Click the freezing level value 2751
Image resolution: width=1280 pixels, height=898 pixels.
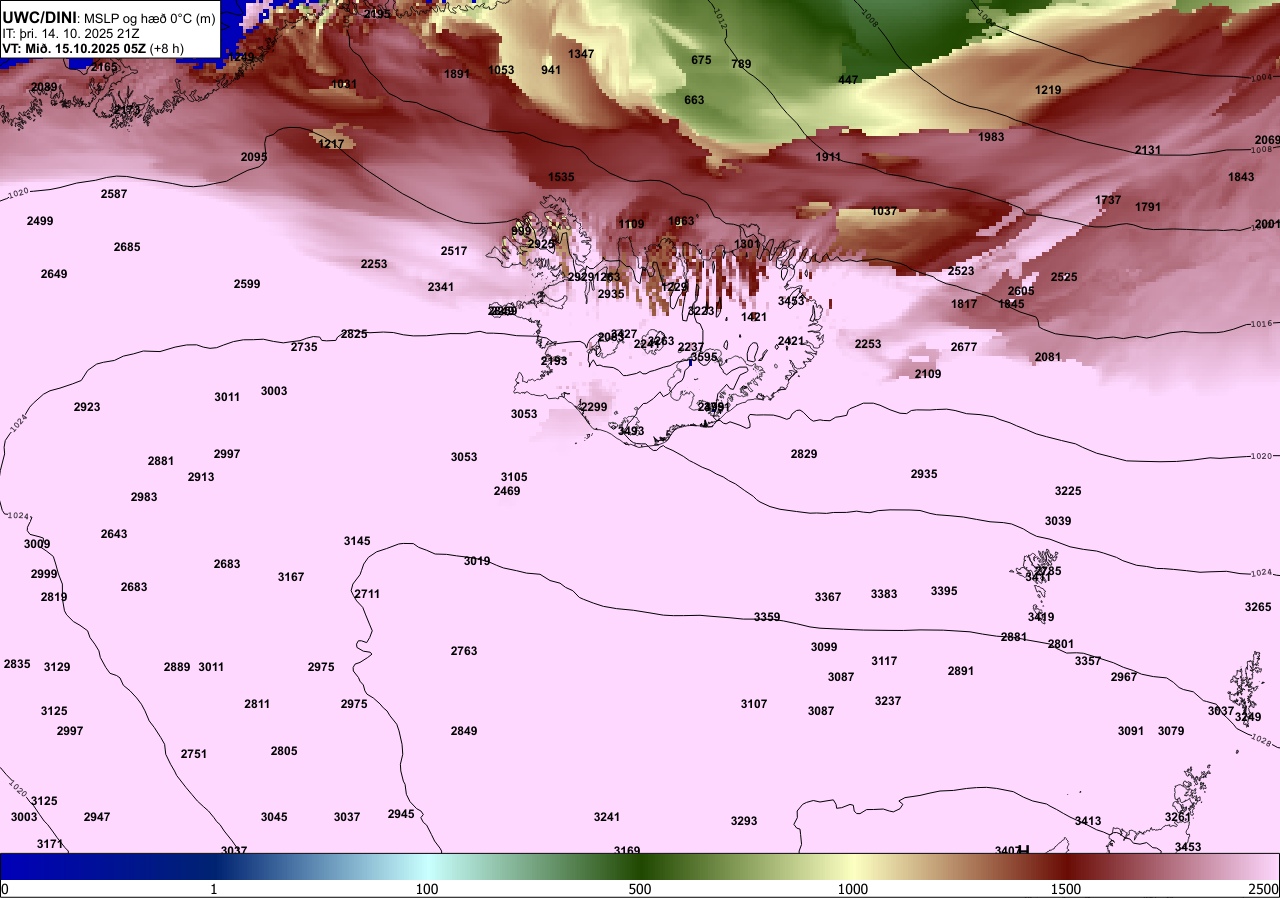pos(194,754)
